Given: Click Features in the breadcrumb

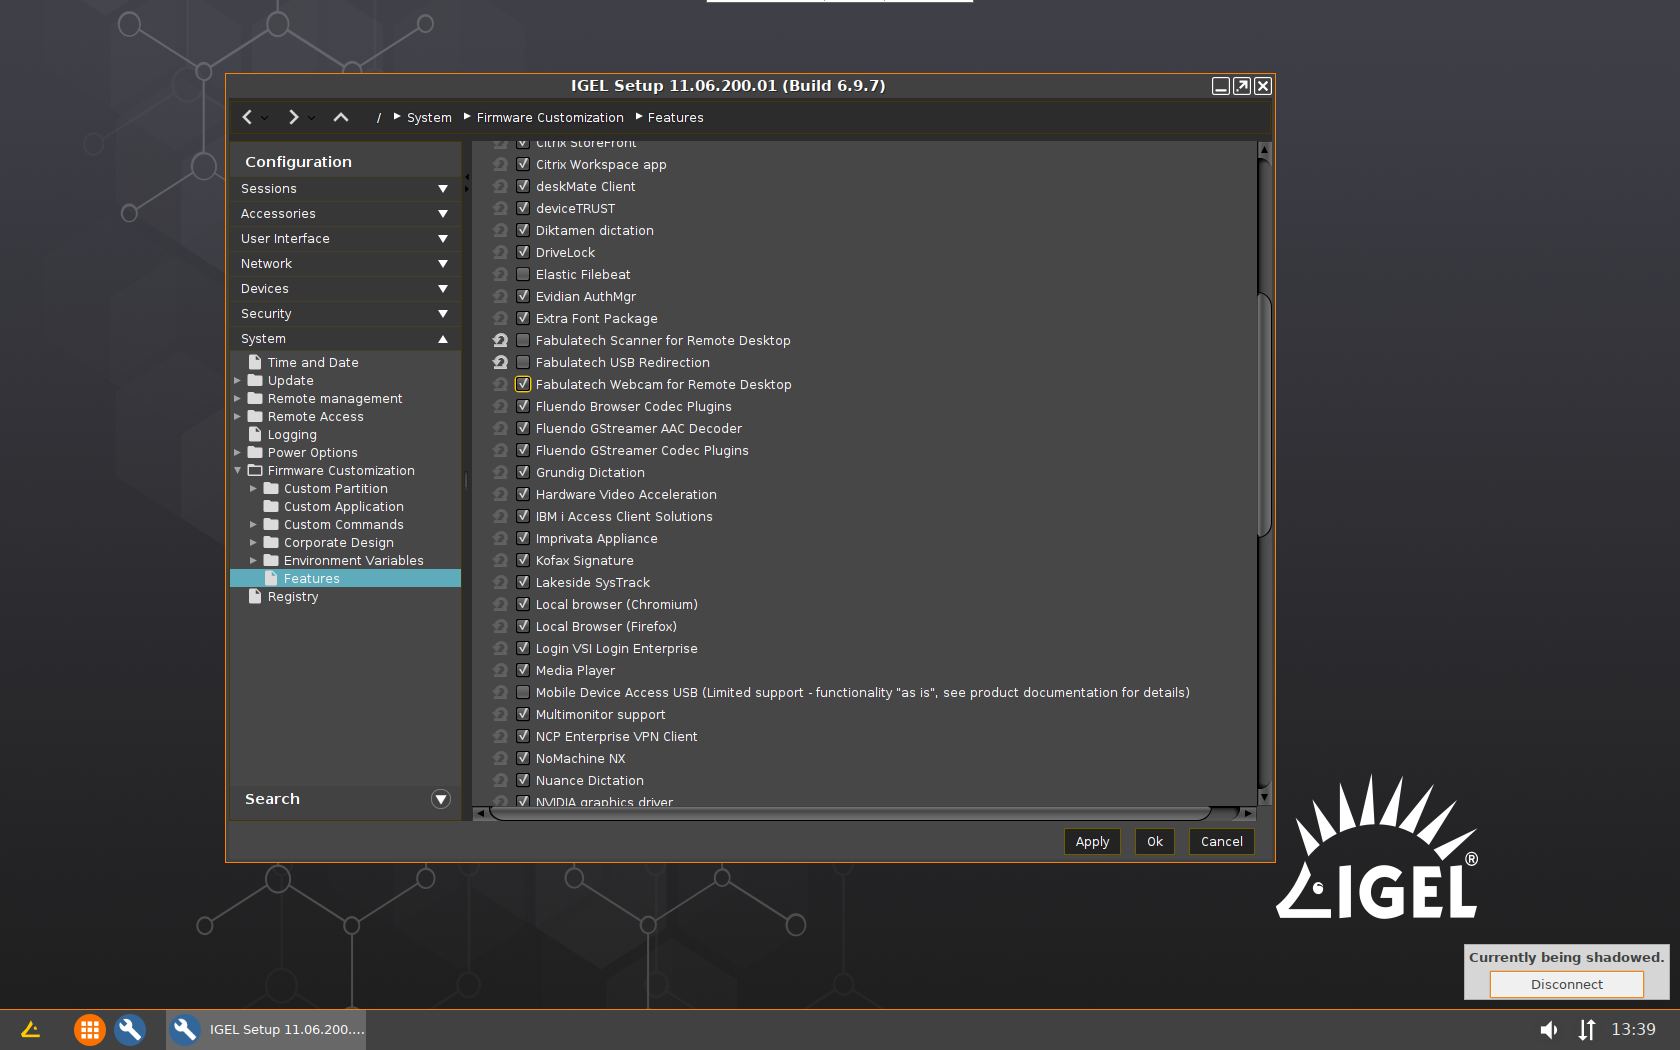Looking at the screenshot, I should (676, 118).
